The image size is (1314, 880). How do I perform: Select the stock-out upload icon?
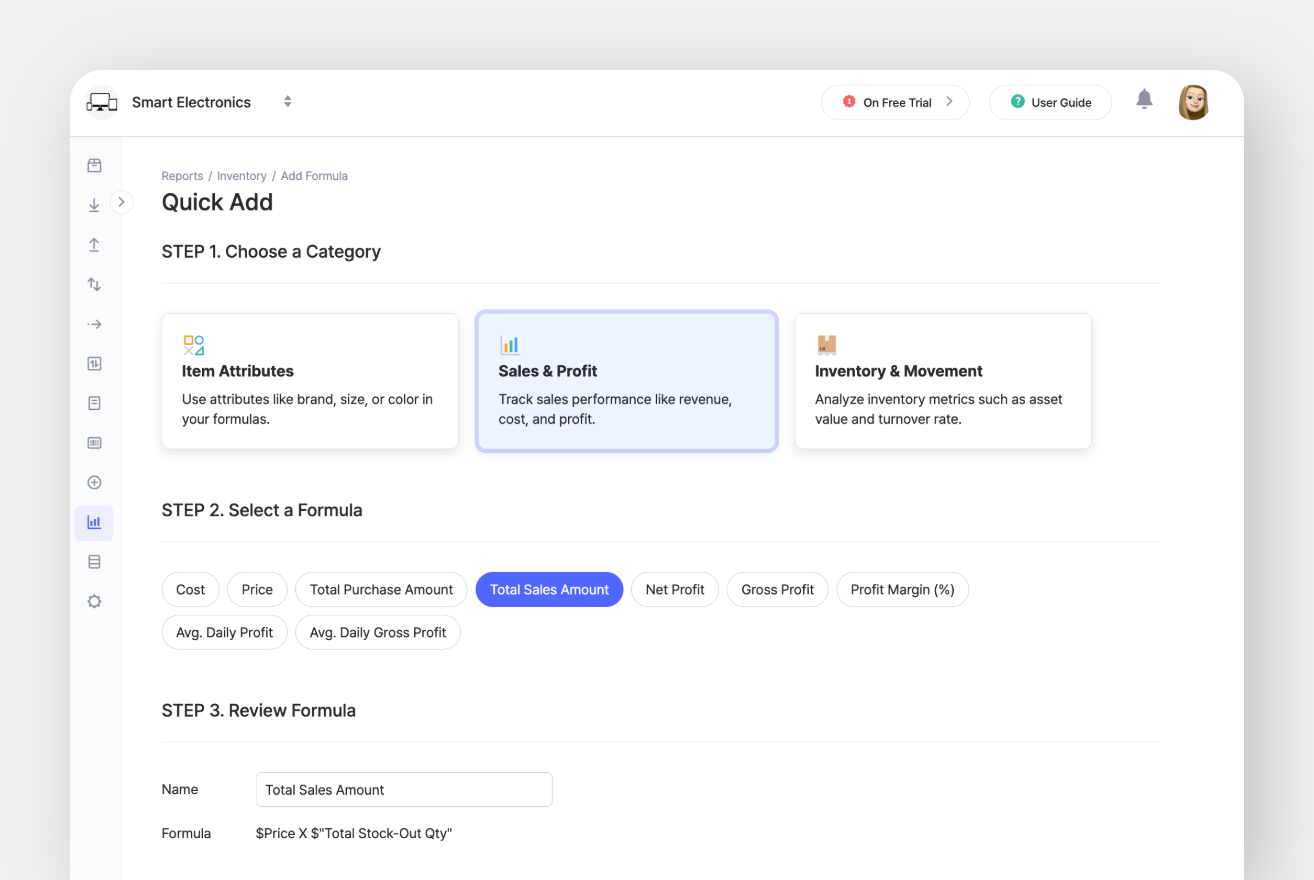(x=94, y=244)
